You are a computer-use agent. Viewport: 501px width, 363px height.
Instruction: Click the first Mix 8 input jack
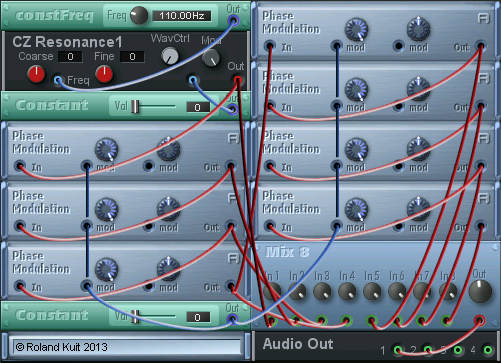(x=272, y=321)
